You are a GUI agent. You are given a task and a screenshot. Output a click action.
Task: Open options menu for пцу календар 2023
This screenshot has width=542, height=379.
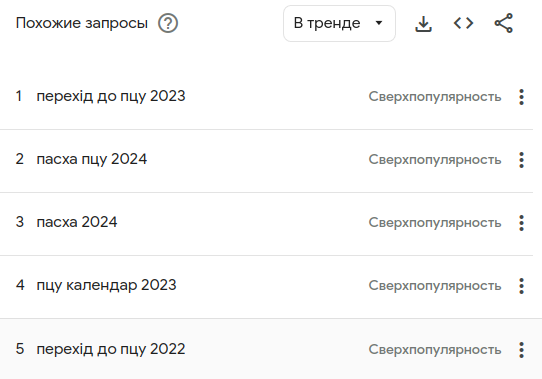pos(521,286)
